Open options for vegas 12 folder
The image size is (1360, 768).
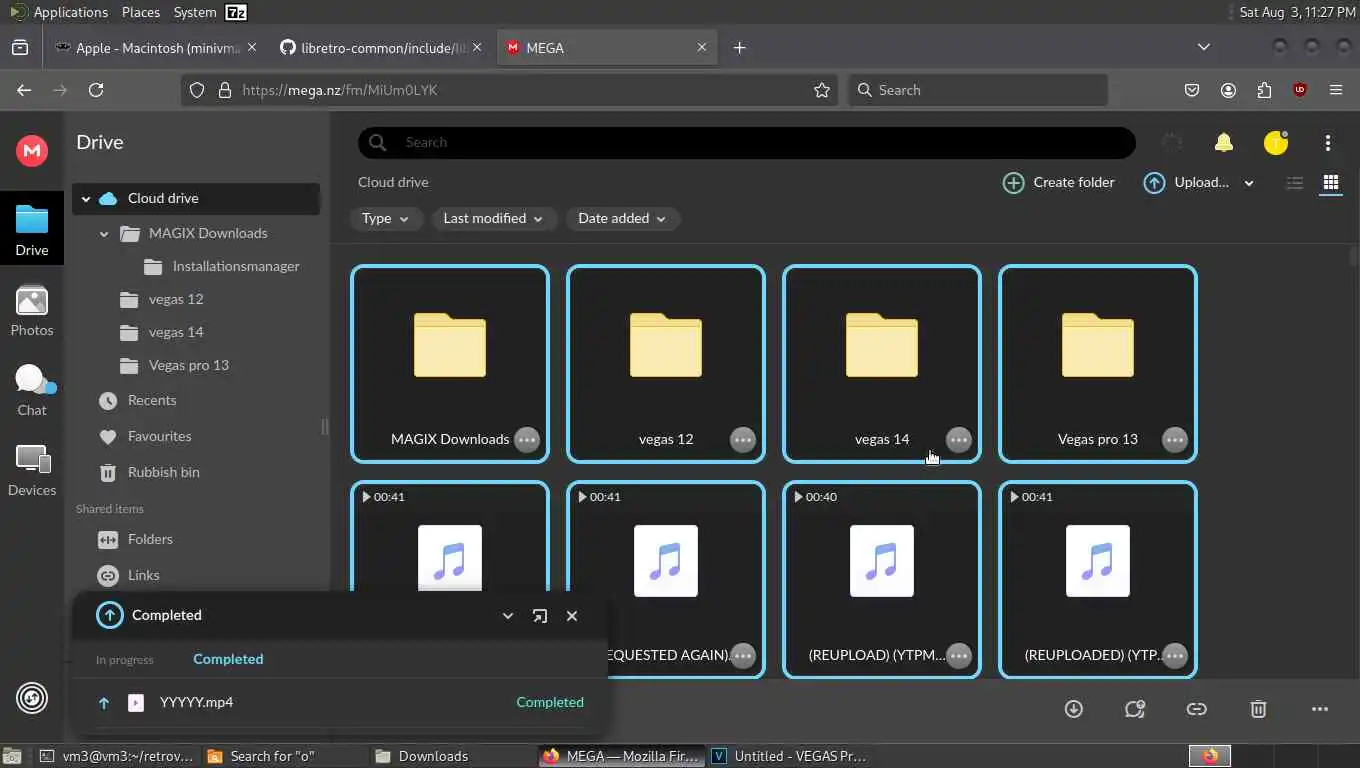tap(743, 439)
